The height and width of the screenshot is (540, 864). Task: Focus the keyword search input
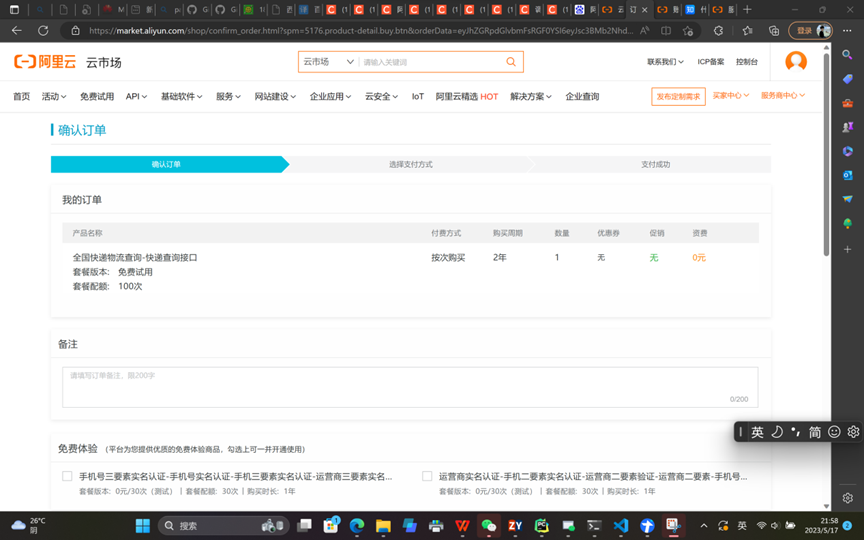click(431, 62)
